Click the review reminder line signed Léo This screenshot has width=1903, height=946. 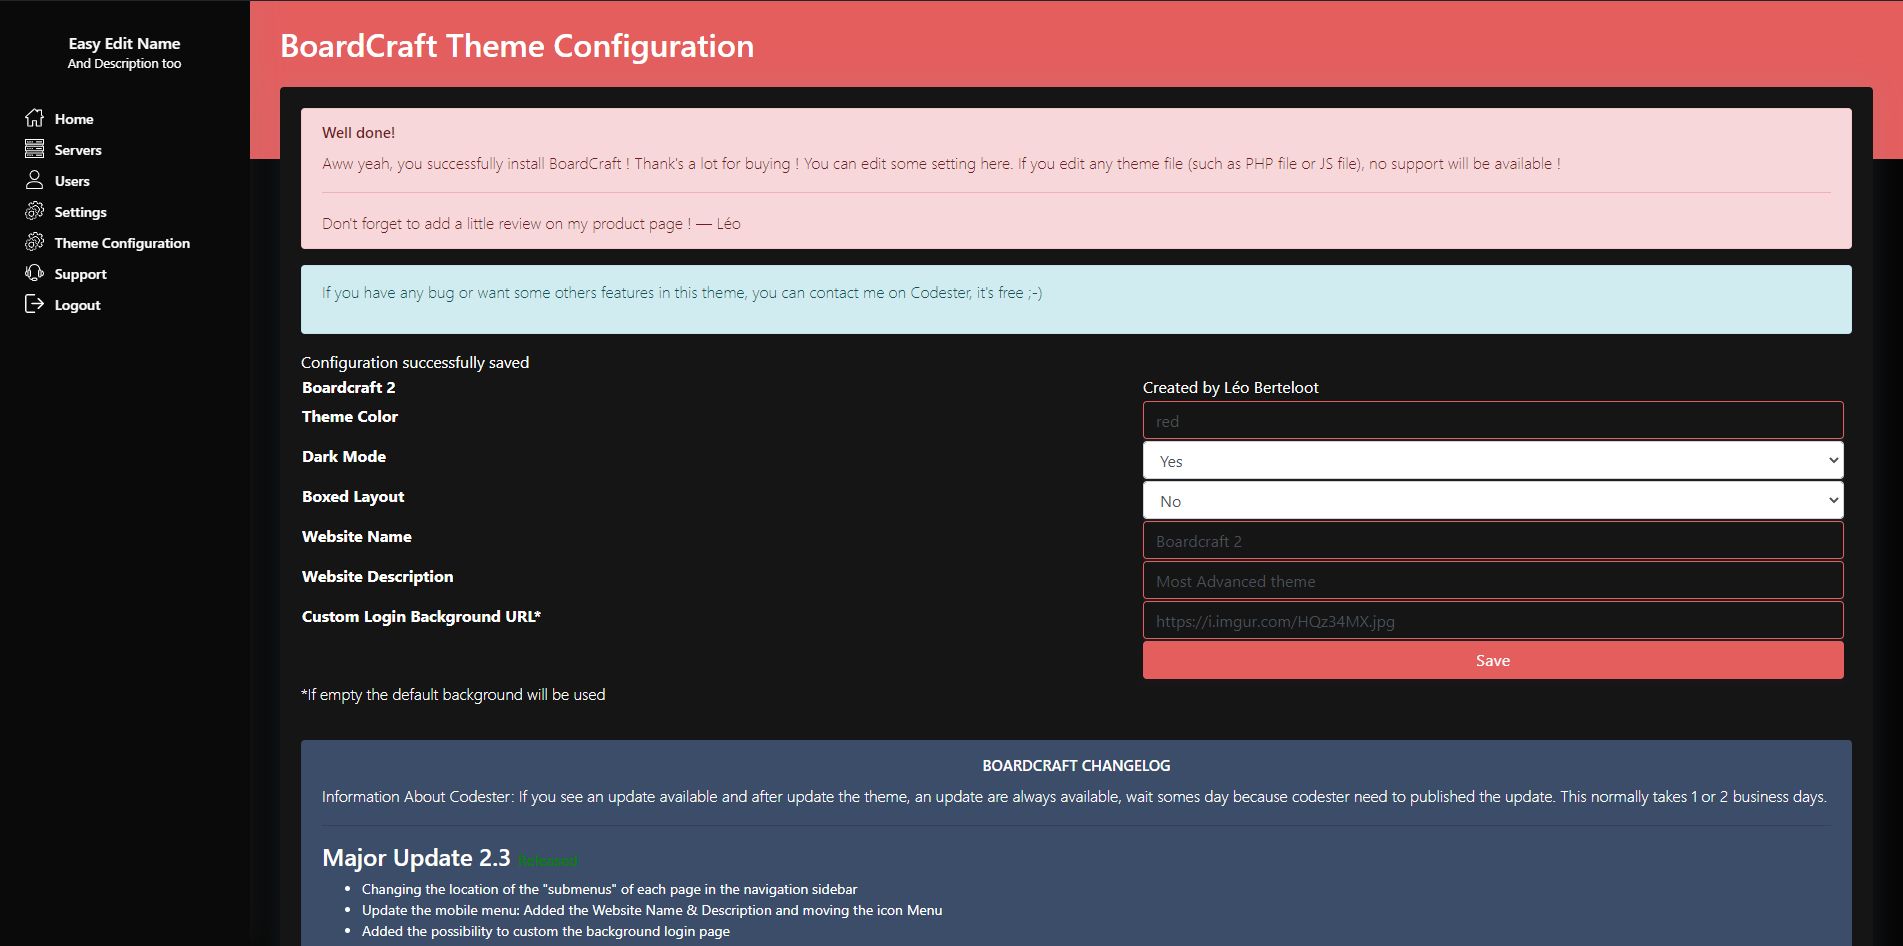point(531,223)
